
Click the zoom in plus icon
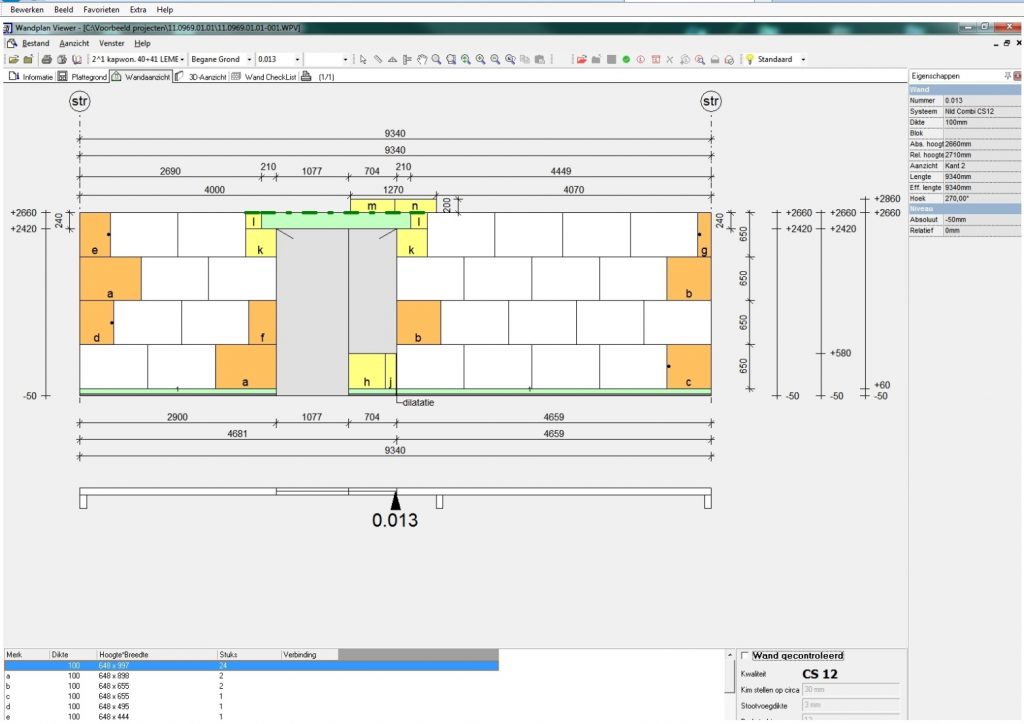click(481, 59)
